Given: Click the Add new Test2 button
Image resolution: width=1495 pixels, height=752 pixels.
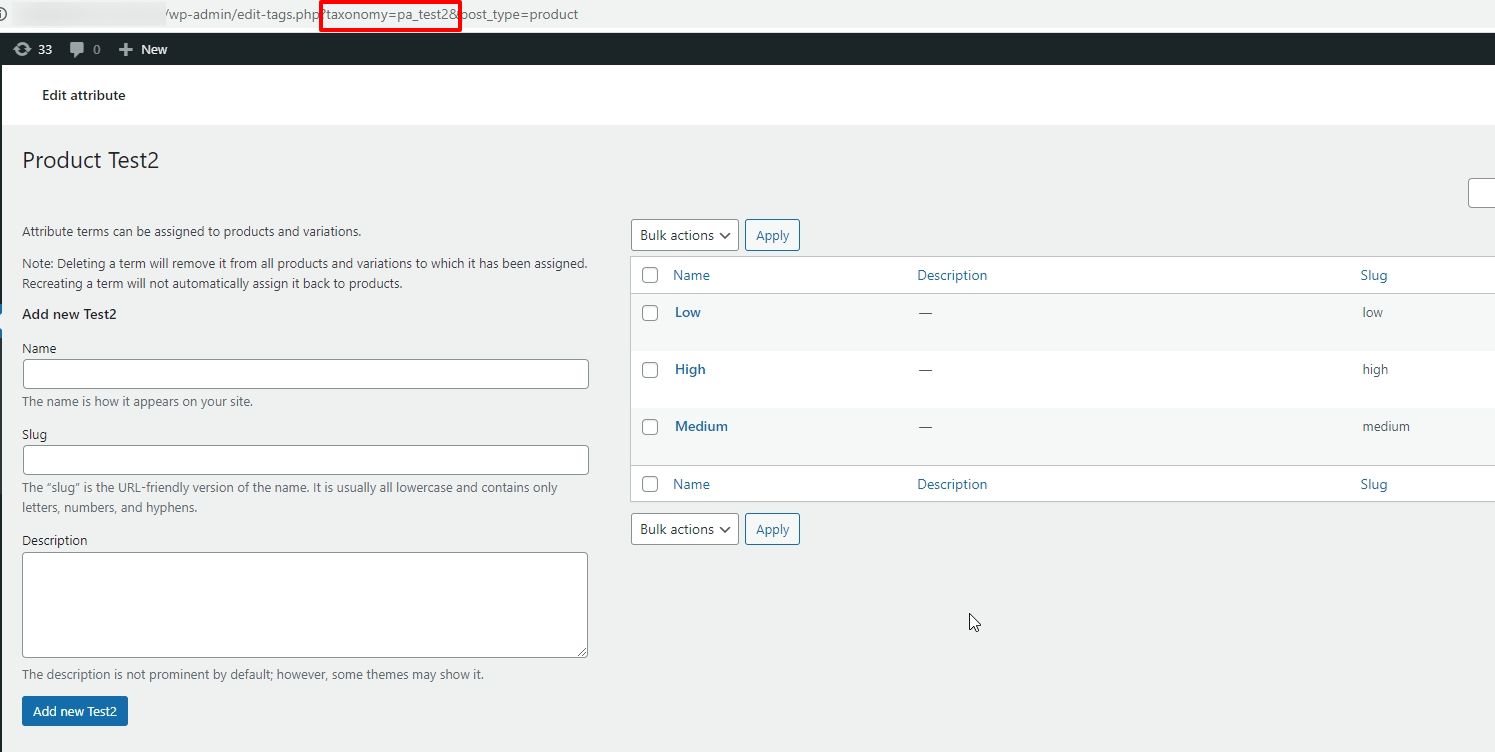Looking at the screenshot, I should point(75,711).
